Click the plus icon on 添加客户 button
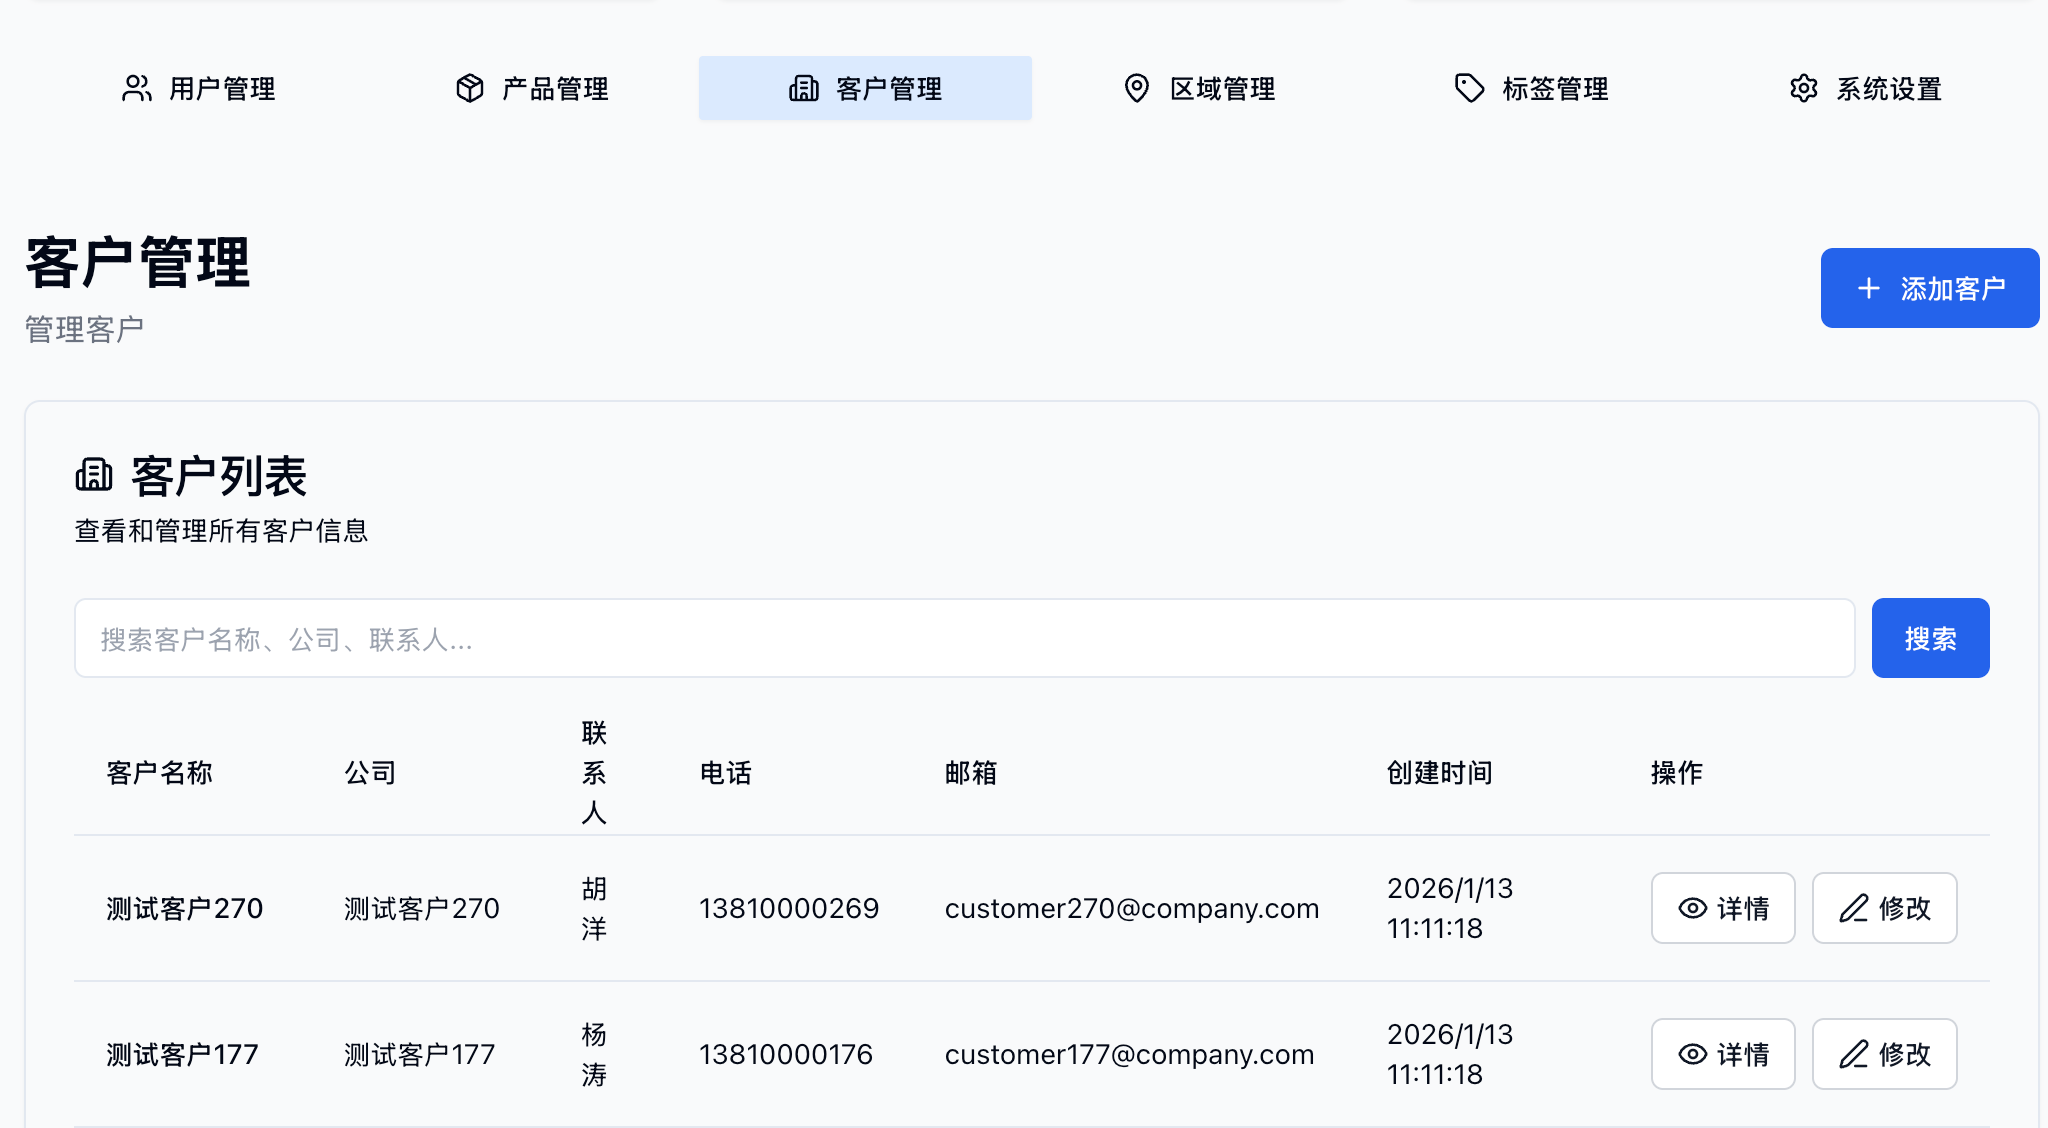 click(1868, 289)
